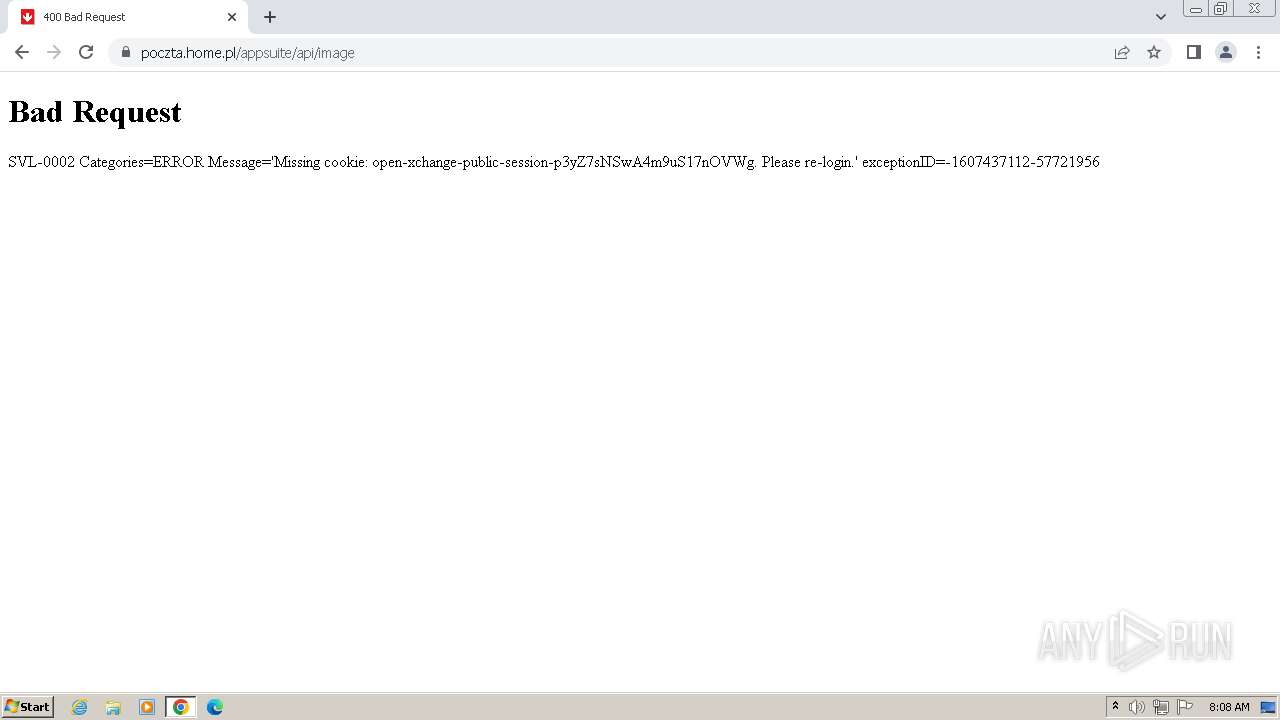Share this page using share icon
Screen dimensions: 1280x720
coord(1122,52)
